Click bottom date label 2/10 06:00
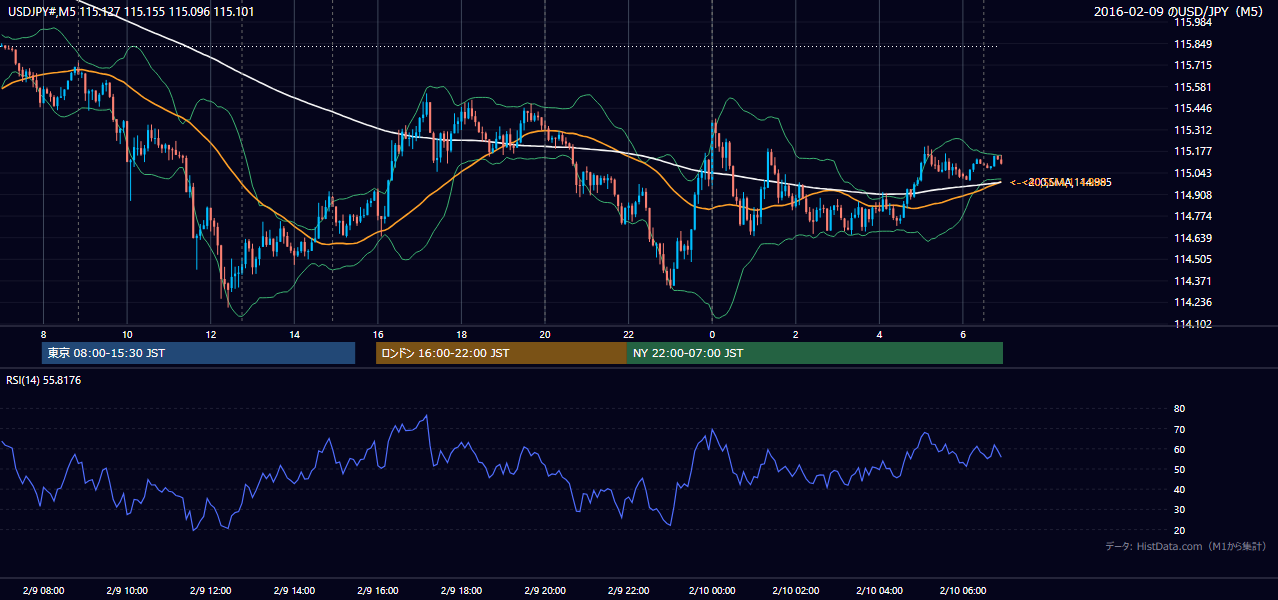Viewport: 1278px width, 600px height. (x=962, y=591)
